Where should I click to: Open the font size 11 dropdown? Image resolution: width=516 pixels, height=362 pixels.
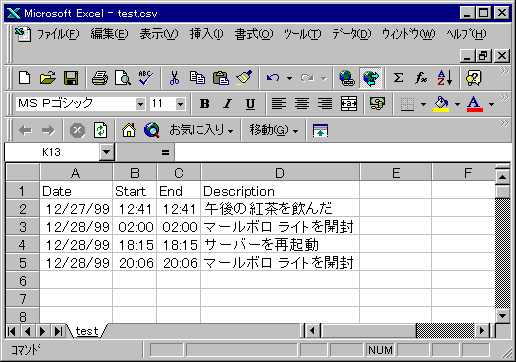click(x=180, y=104)
